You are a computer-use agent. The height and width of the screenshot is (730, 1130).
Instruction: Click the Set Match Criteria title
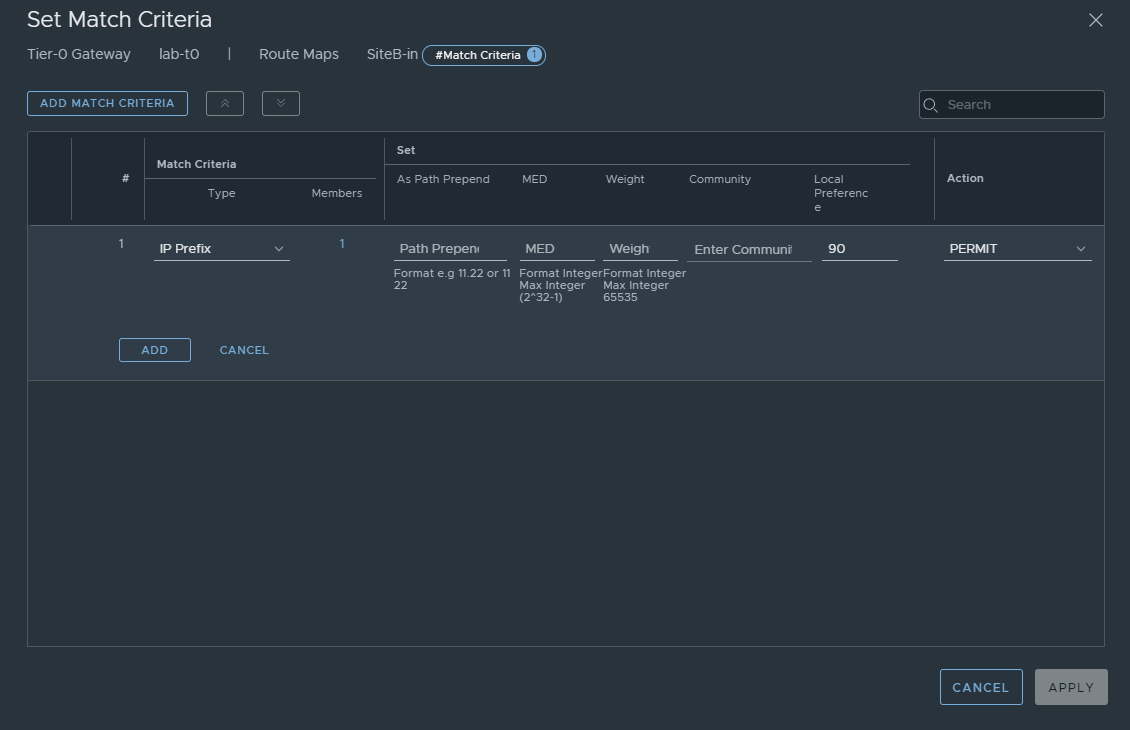120,19
